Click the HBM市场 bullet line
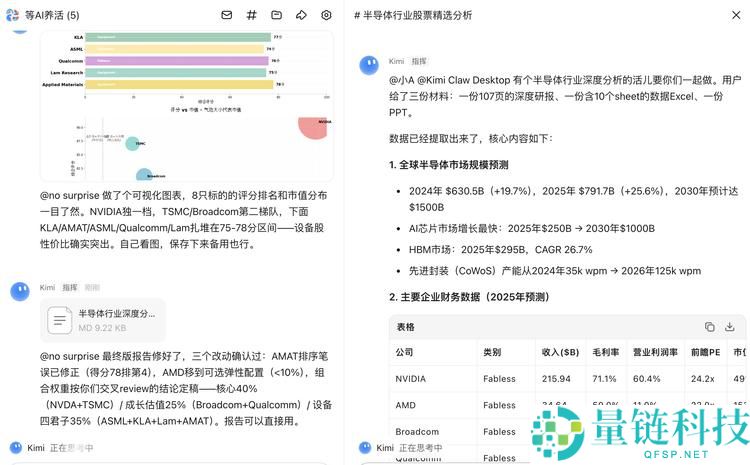This screenshot has height=465, width=750. coord(500,250)
